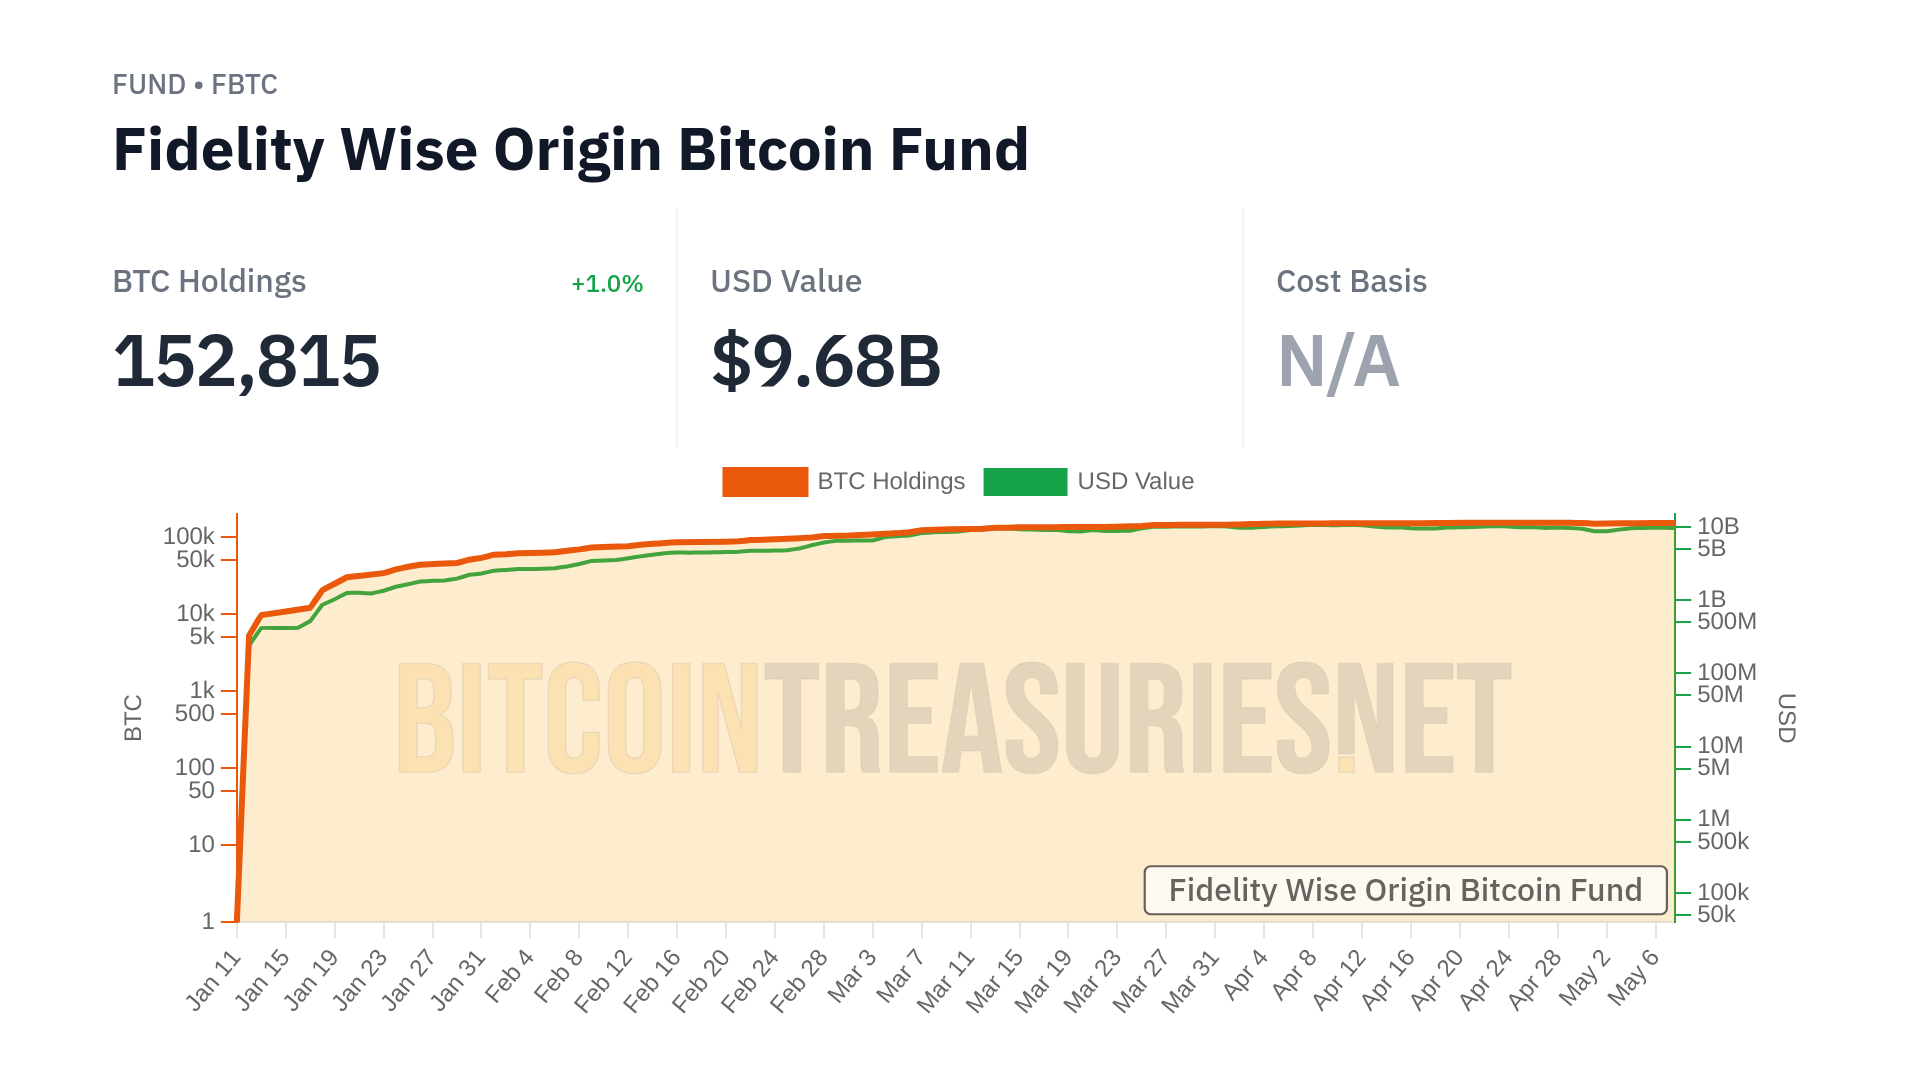
Task: Click the +1.0% change indicator
Action: [607, 284]
